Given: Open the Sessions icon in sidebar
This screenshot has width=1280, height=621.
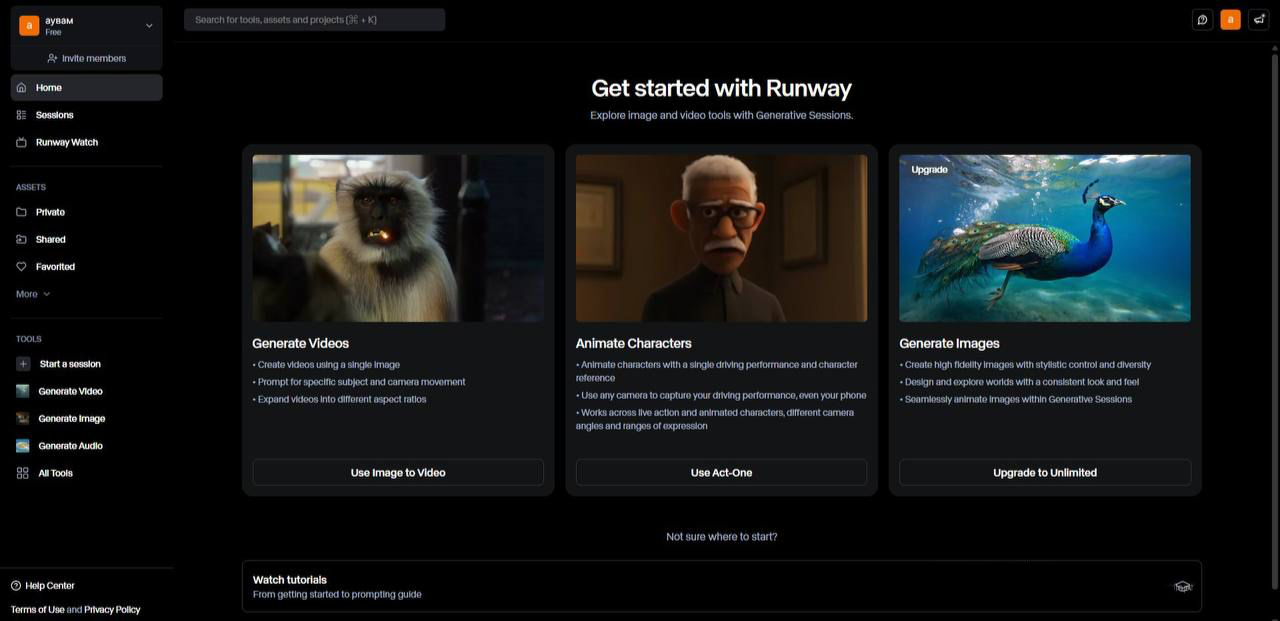Looking at the screenshot, I should click(x=22, y=115).
